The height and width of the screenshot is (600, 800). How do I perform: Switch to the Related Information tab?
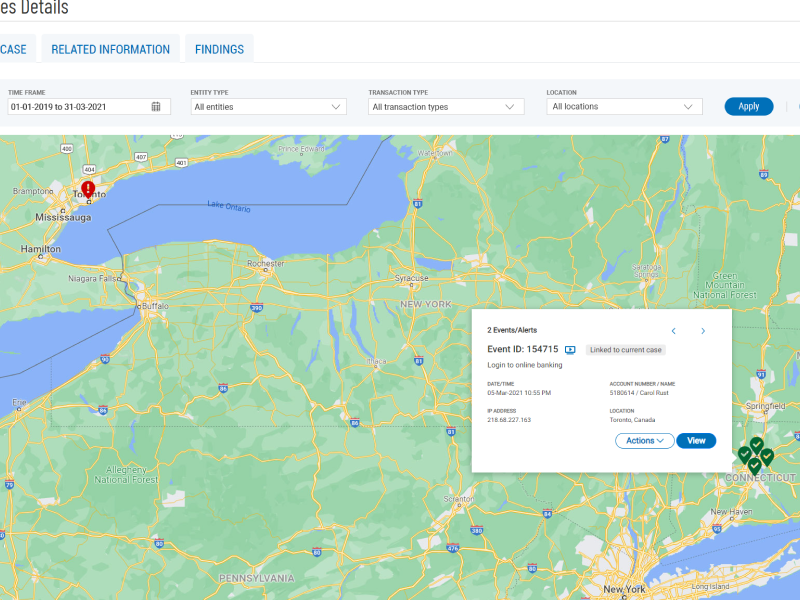(x=110, y=49)
